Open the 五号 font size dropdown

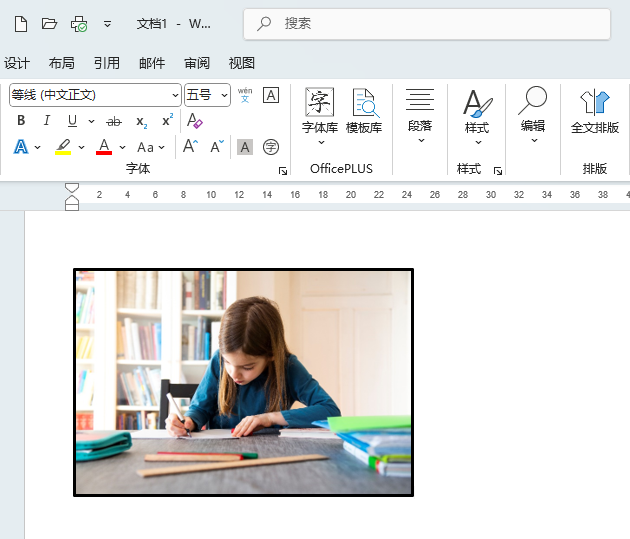(224, 95)
